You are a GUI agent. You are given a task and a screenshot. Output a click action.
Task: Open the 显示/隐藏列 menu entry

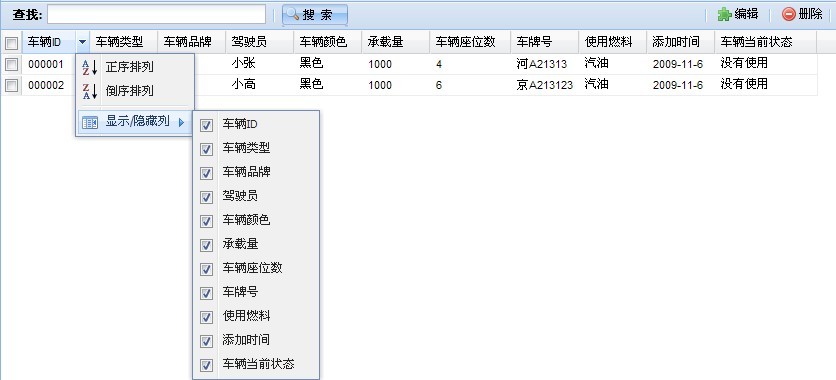(x=135, y=122)
